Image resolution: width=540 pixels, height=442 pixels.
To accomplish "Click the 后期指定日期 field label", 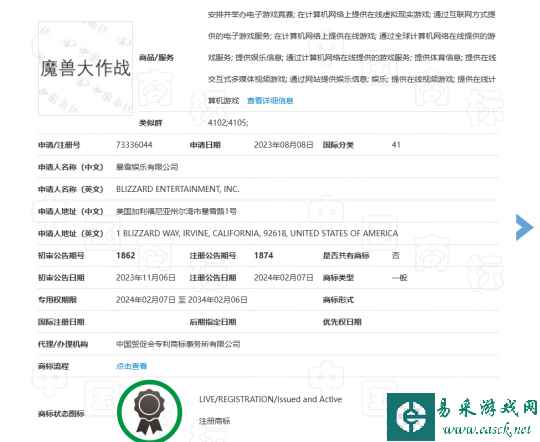I will 213,322.
